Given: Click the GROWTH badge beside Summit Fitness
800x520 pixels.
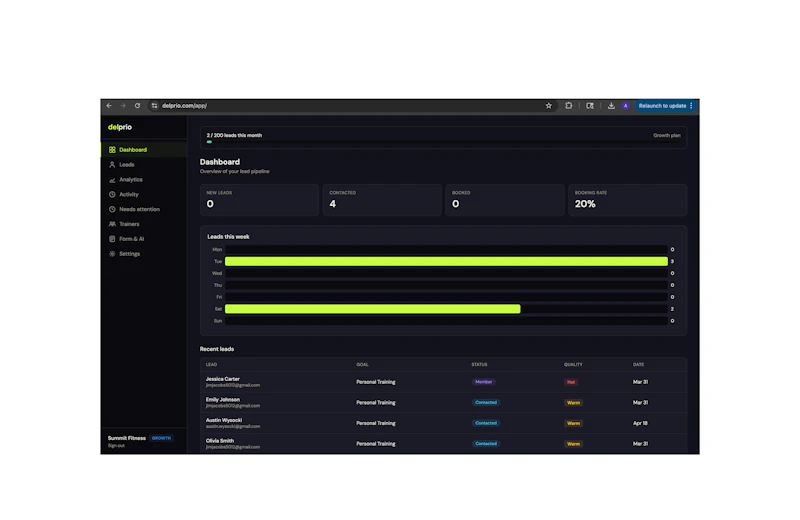Looking at the screenshot, I should pyautogui.click(x=161, y=438).
